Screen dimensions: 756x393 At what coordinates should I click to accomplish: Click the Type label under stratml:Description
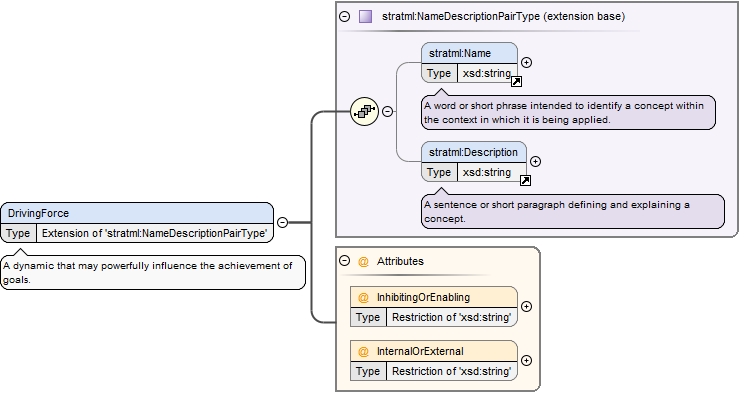439,172
